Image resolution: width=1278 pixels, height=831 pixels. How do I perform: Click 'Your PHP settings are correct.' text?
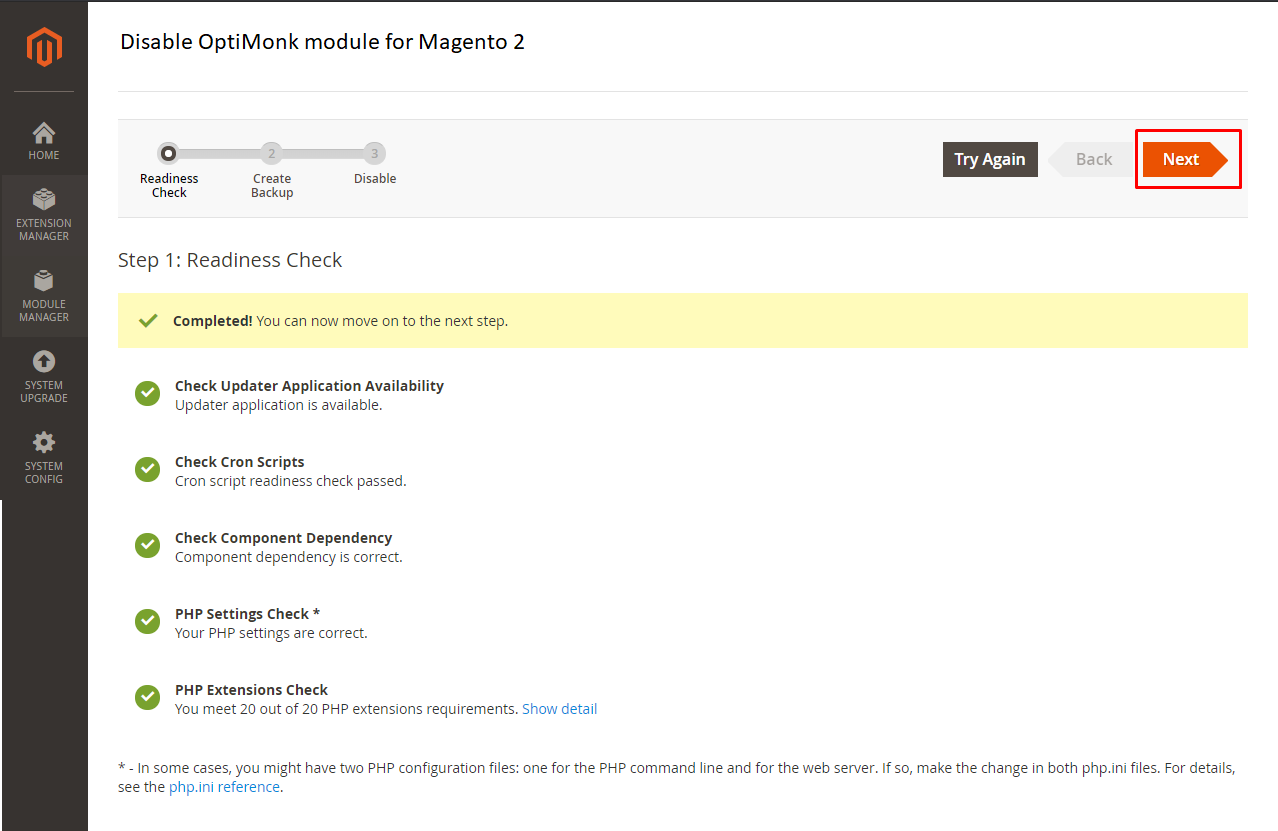coord(271,633)
